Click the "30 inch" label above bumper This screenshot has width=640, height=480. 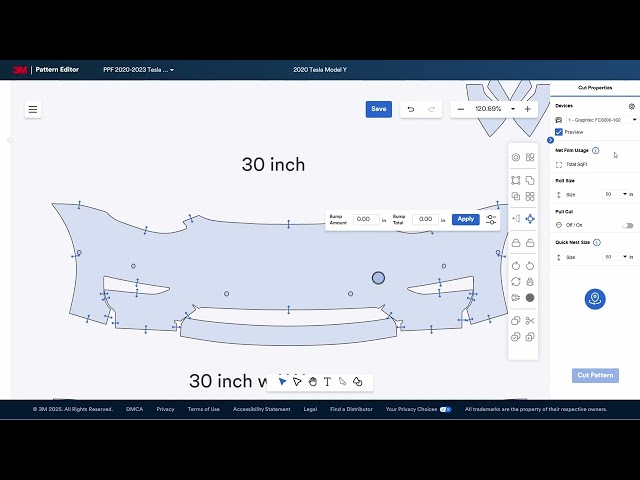click(273, 164)
